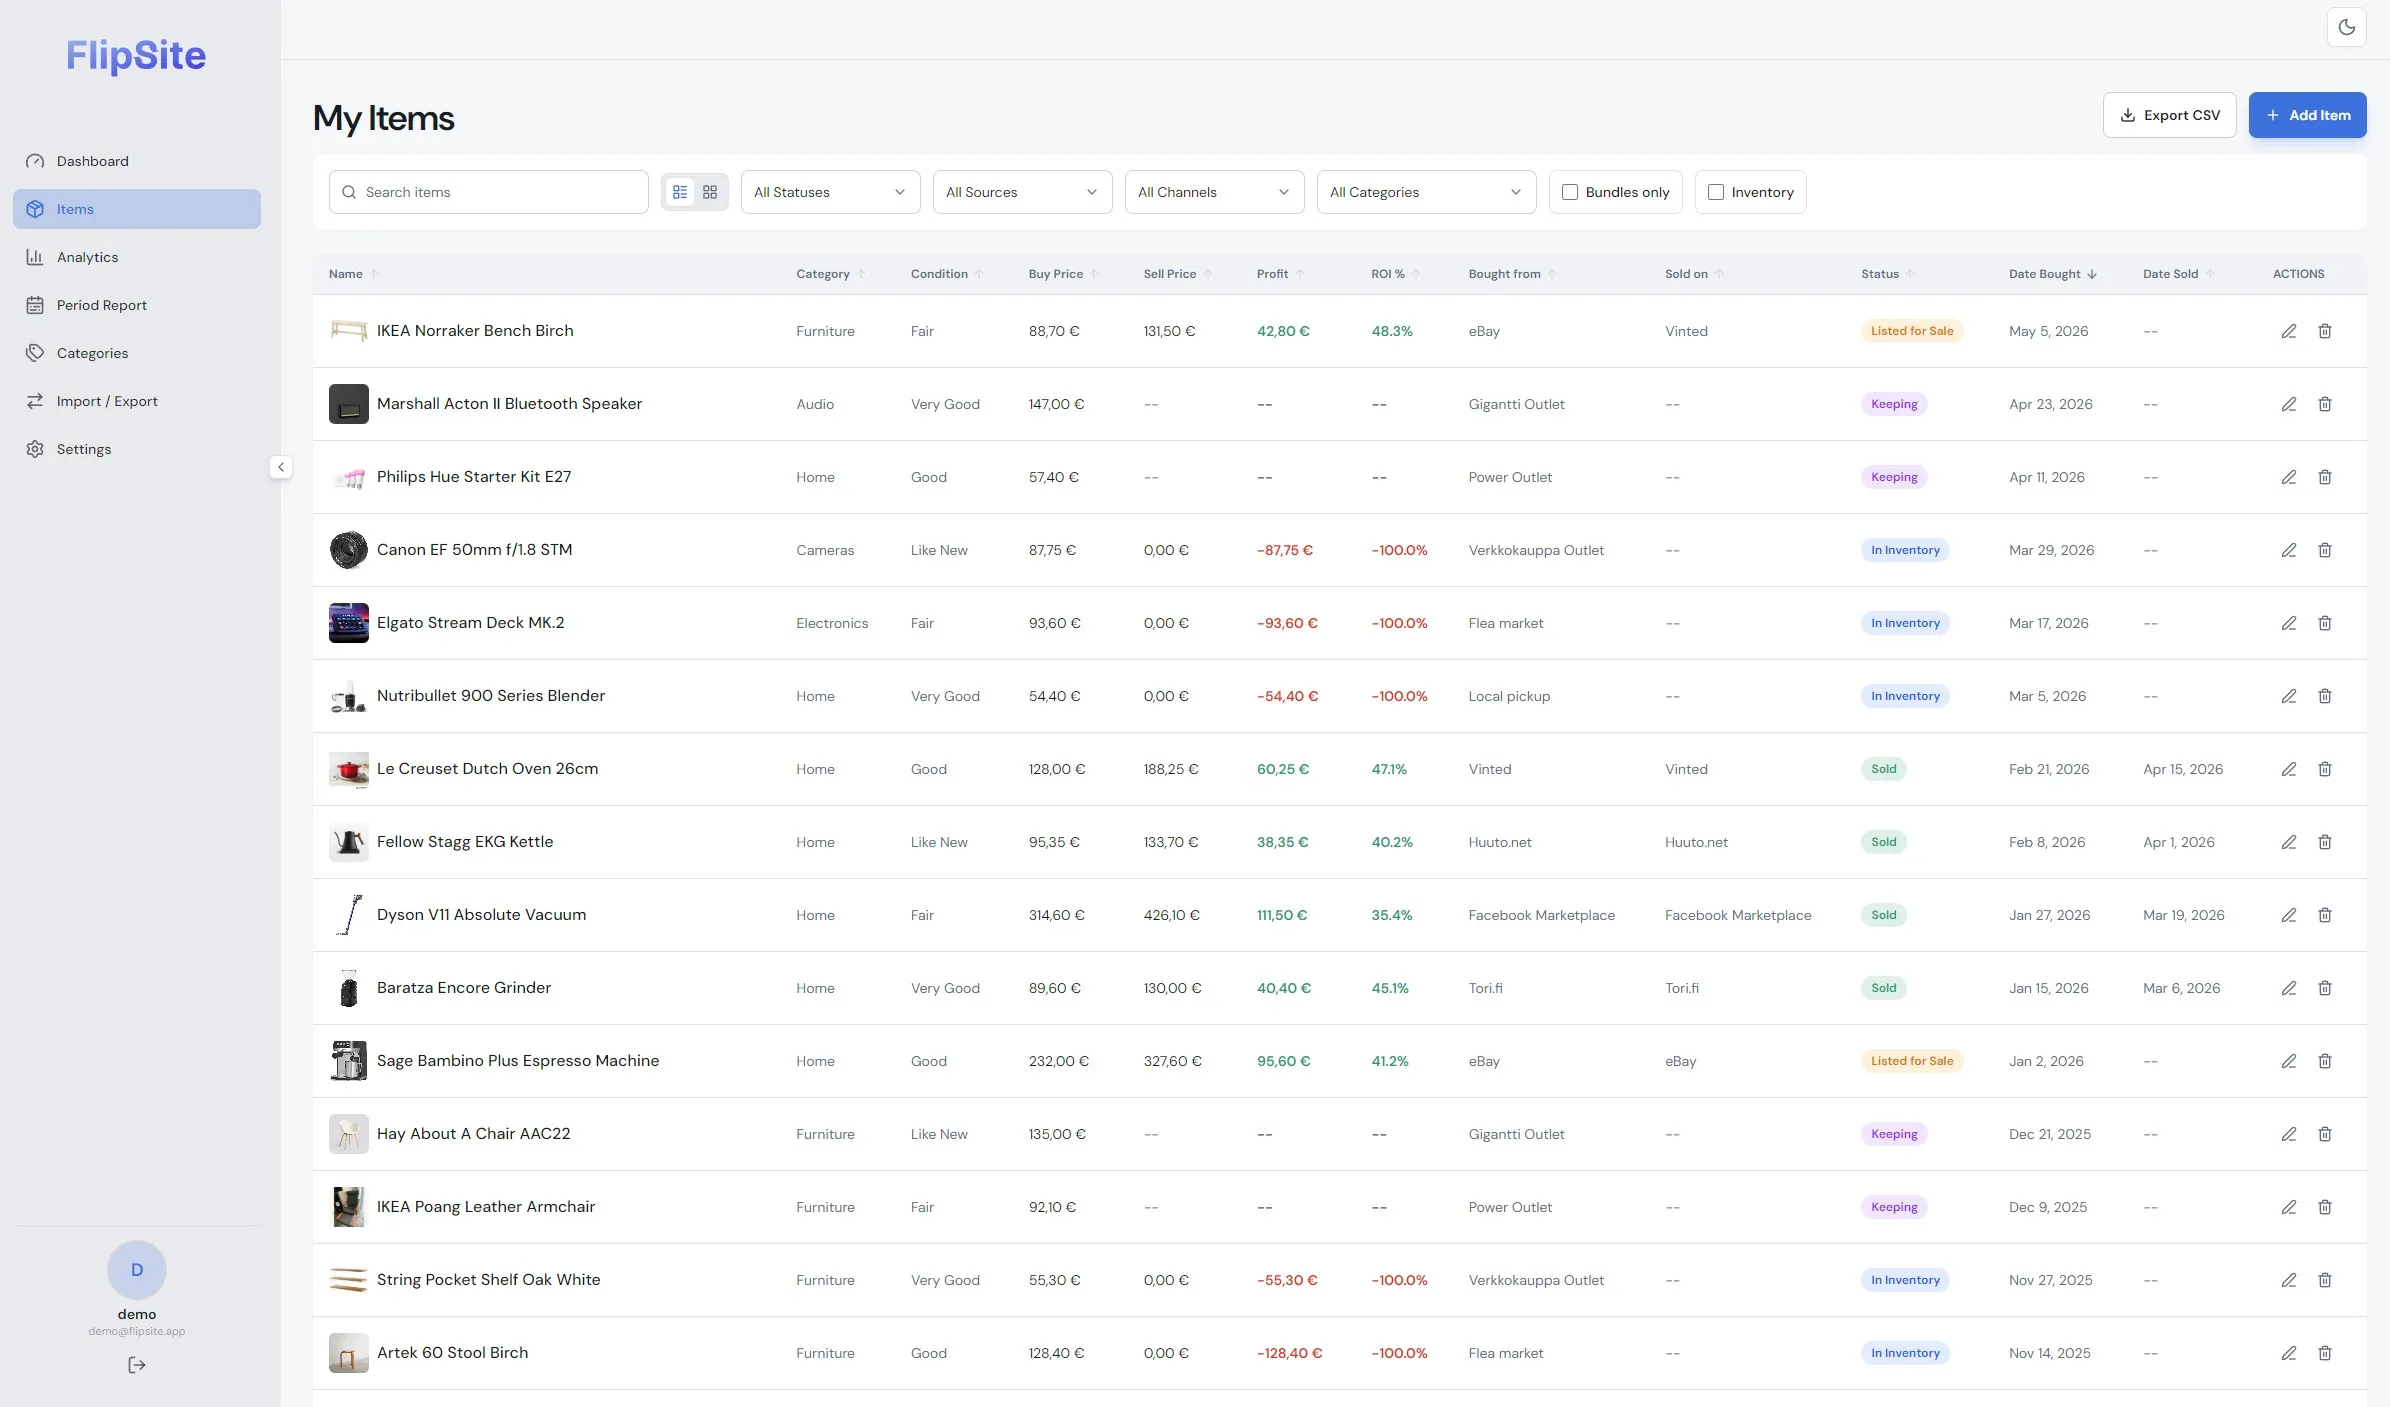The height and width of the screenshot is (1407, 2390).
Task: Edit the Baratza Encore Grinder
Action: [x=2288, y=988]
